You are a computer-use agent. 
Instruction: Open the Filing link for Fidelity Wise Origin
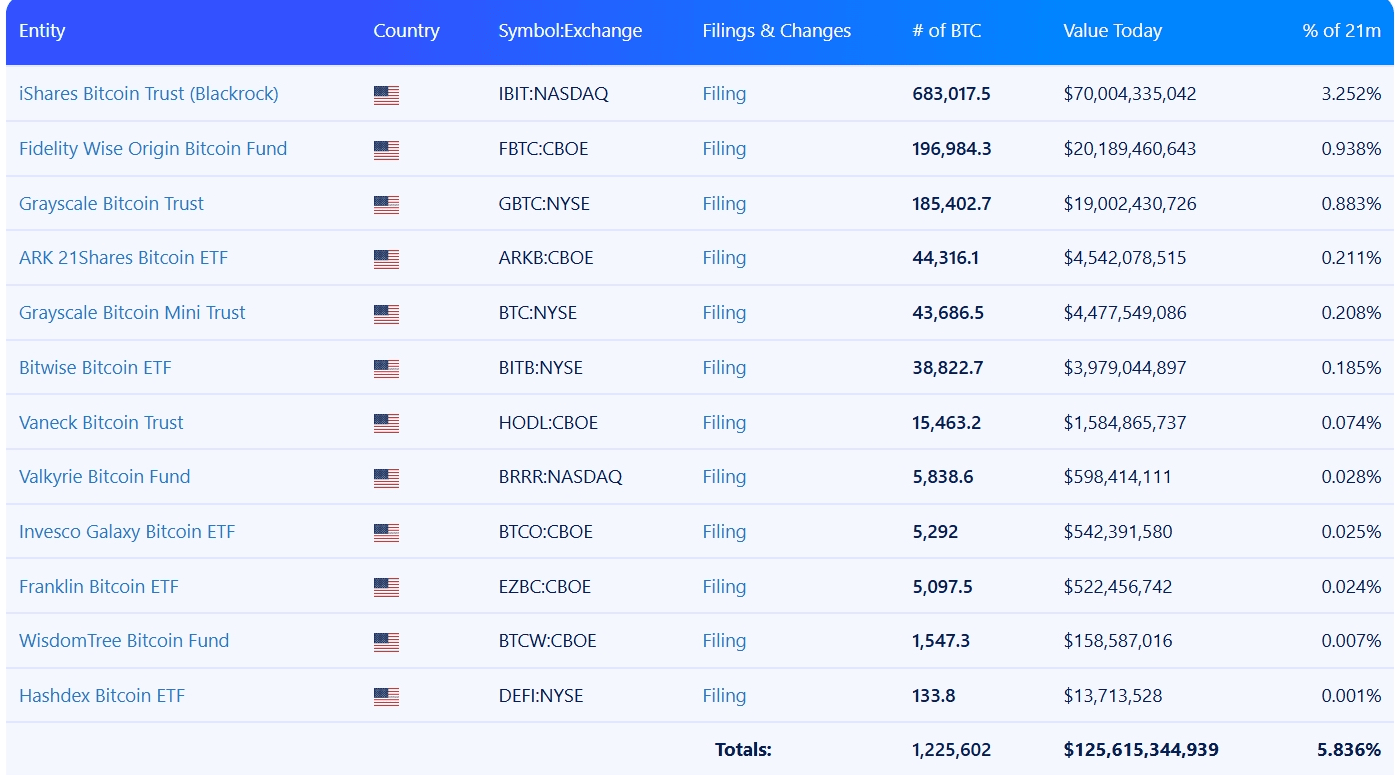tap(724, 149)
